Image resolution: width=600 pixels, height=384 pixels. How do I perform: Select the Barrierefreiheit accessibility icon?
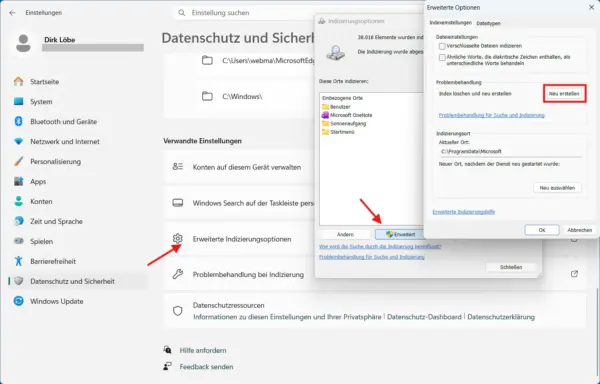(18, 261)
